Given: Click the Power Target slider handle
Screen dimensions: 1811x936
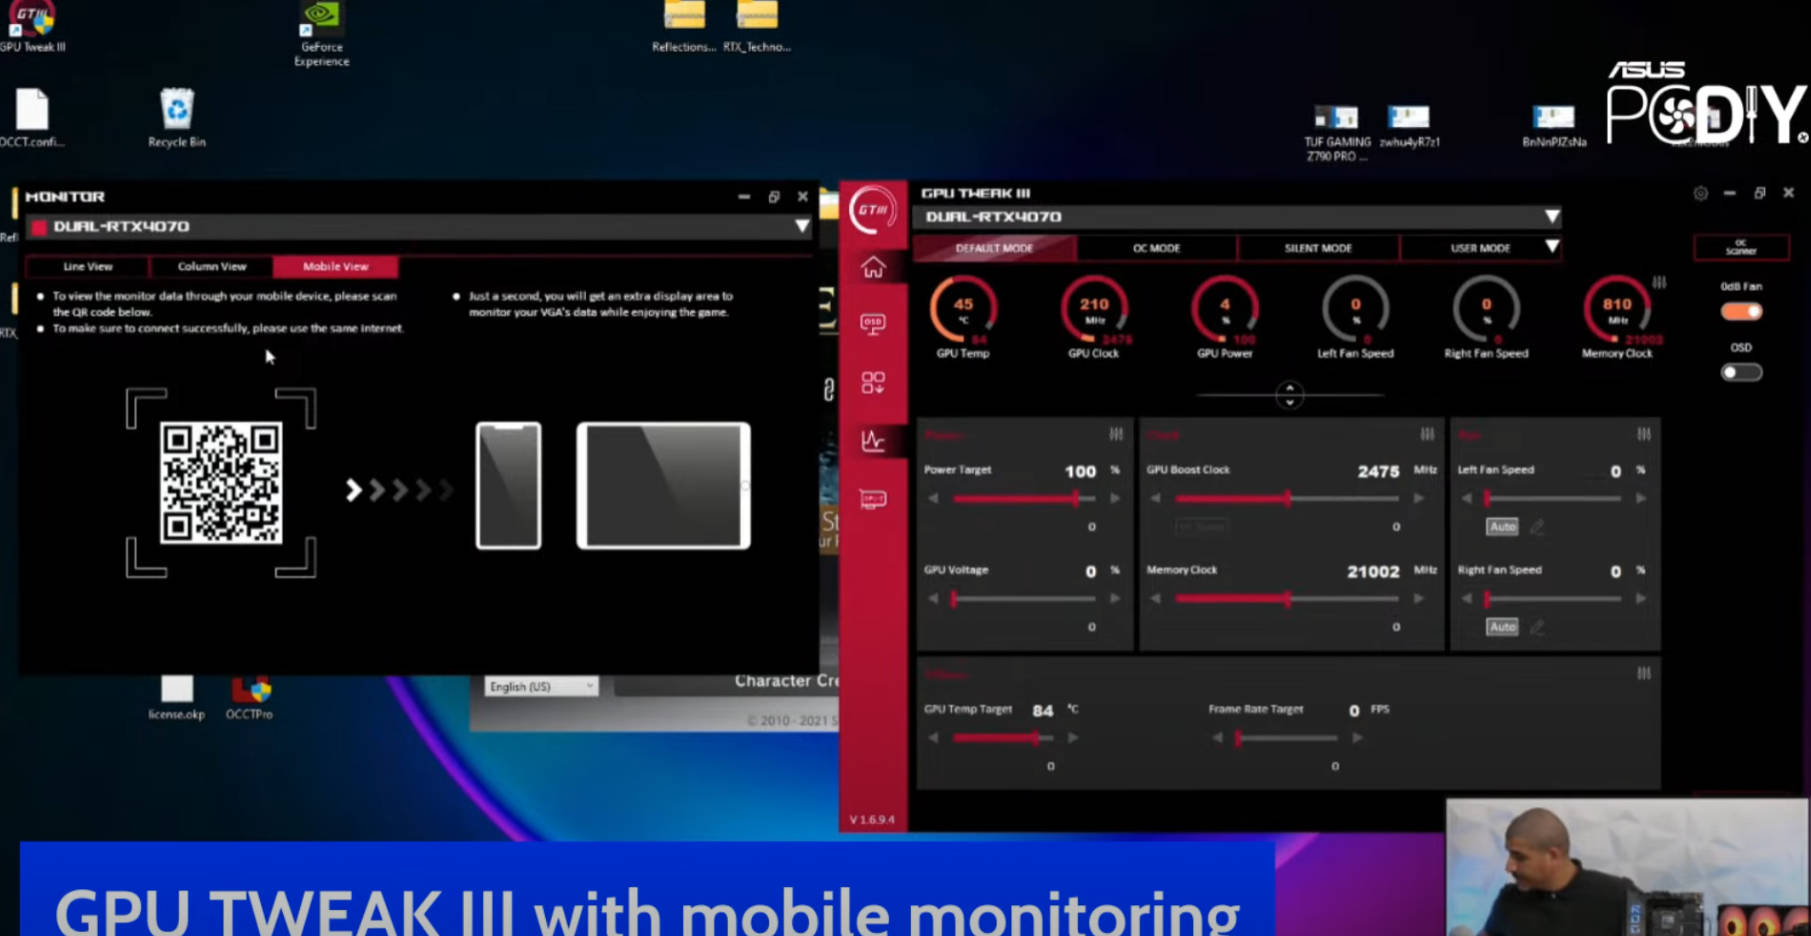Looking at the screenshot, I should [1076, 498].
